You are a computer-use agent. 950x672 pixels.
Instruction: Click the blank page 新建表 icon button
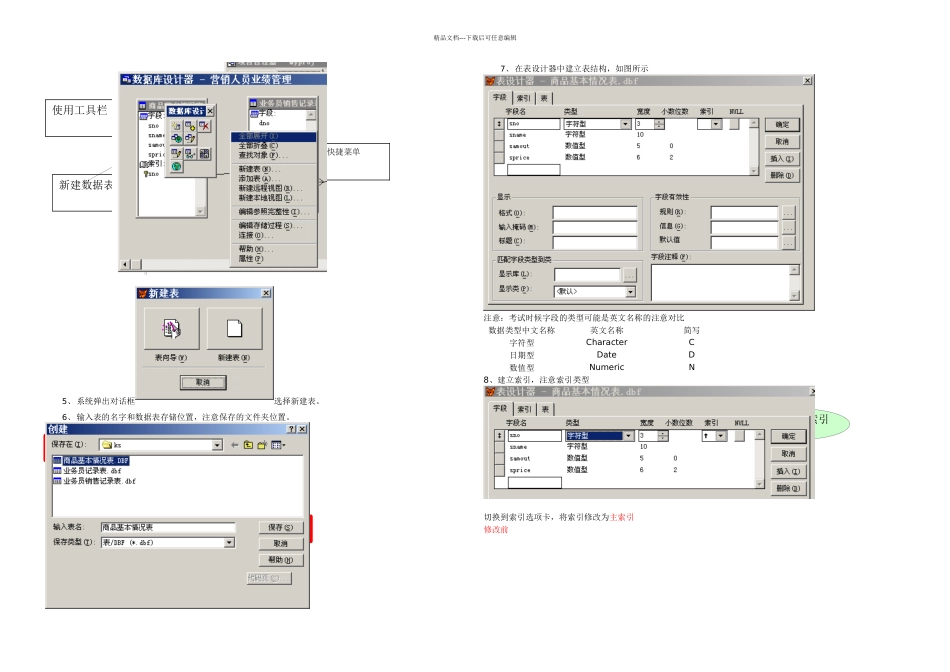coord(234,328)
